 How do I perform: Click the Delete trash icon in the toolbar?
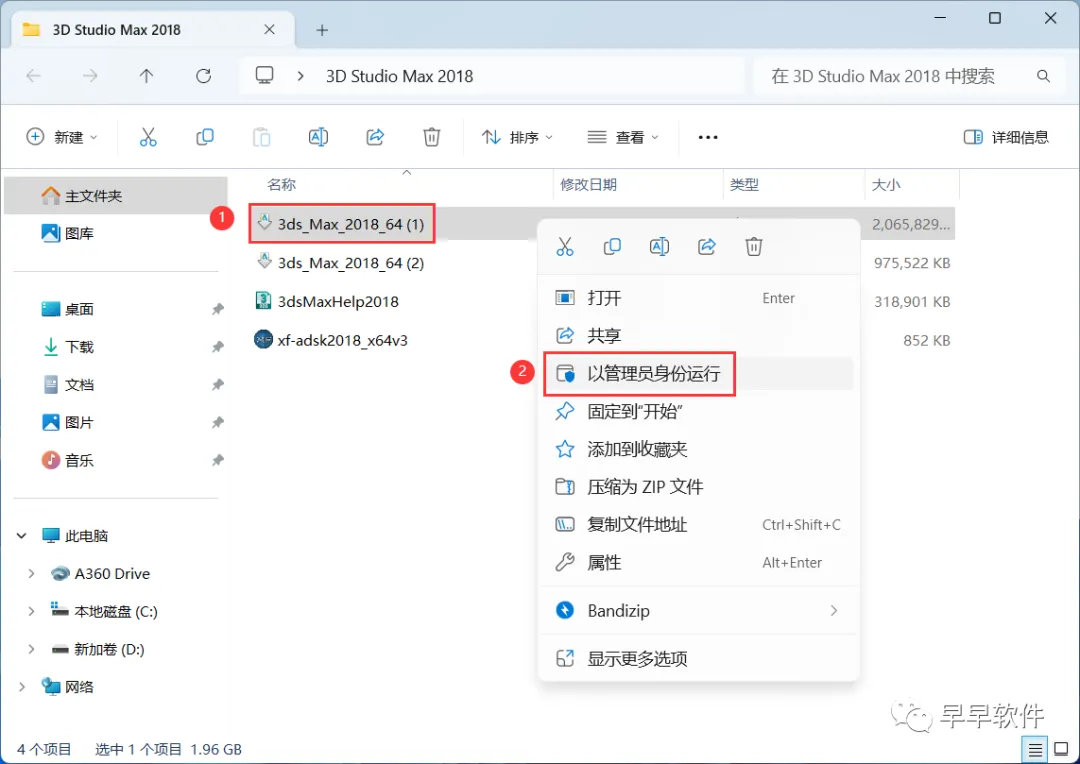coord(431,137)
